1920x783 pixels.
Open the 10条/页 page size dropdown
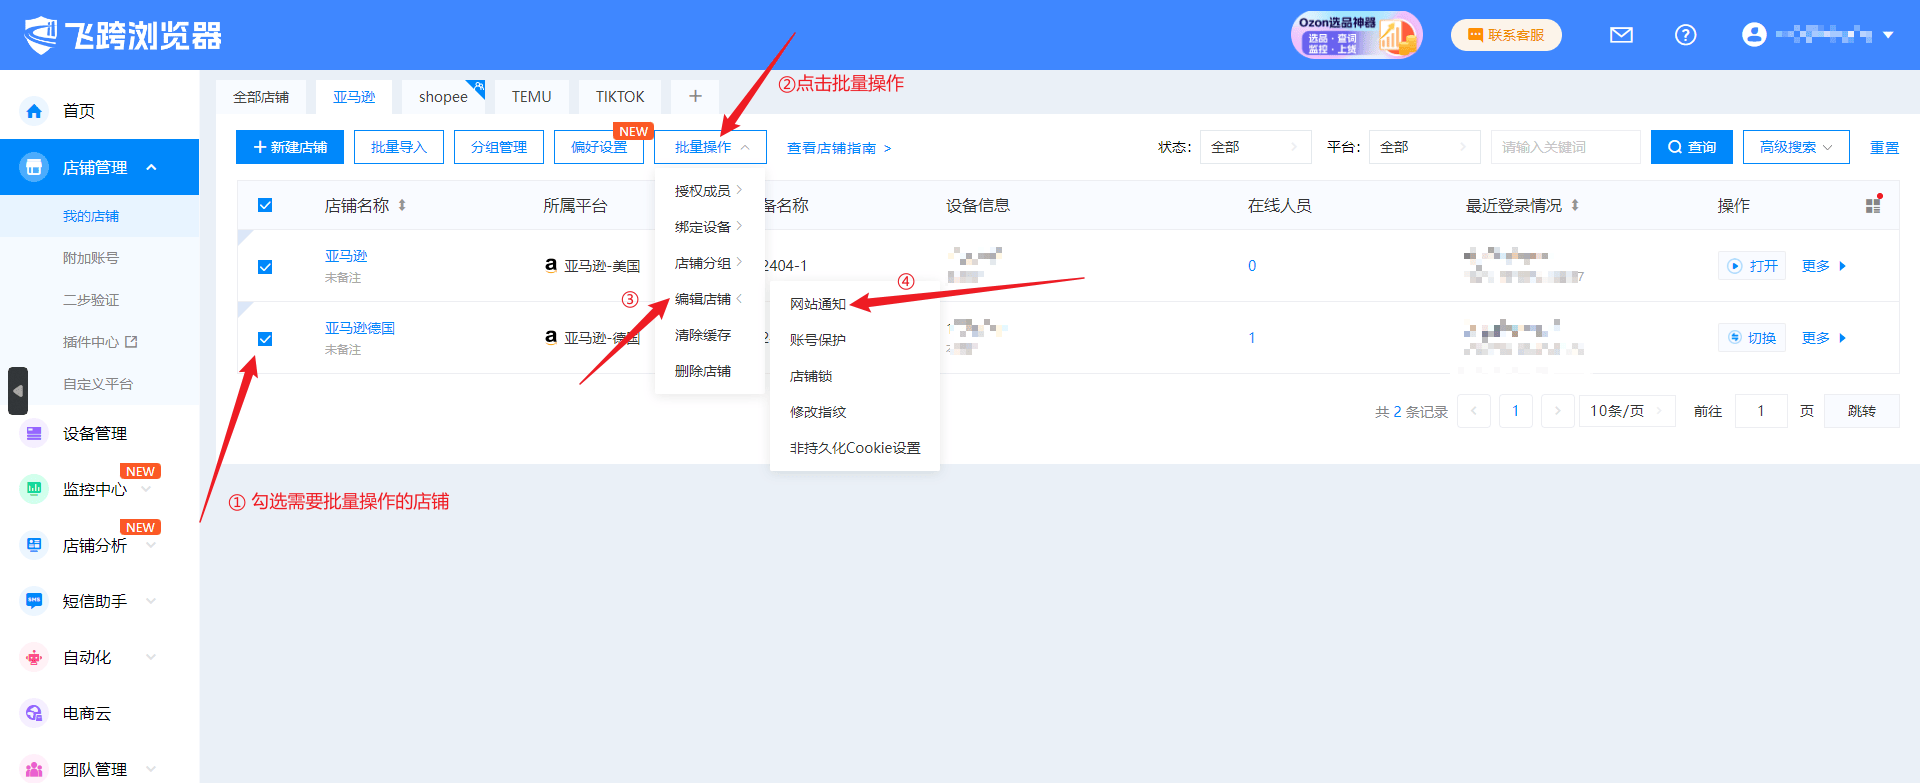[1626, 411]
